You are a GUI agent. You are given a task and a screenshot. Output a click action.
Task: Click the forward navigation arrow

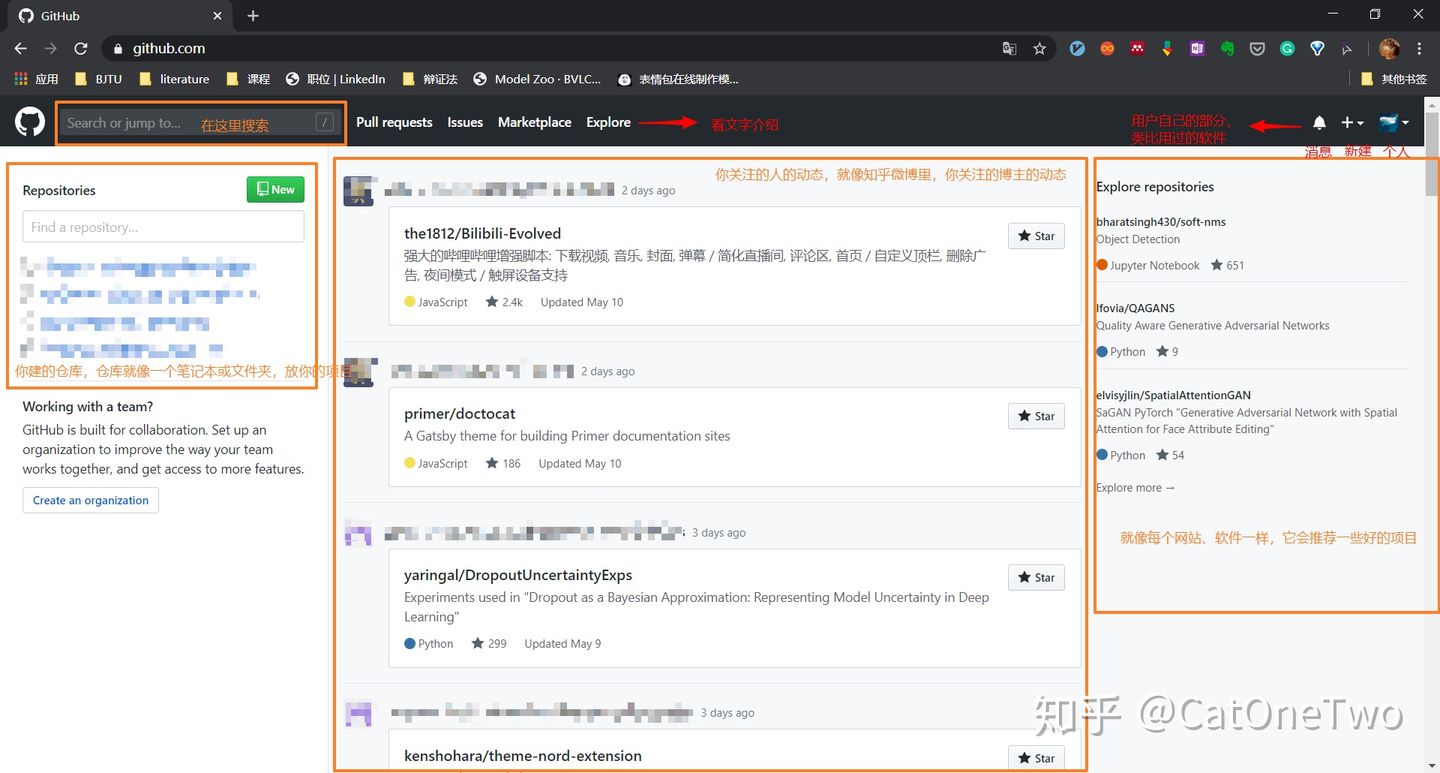[x=50, y=48]
